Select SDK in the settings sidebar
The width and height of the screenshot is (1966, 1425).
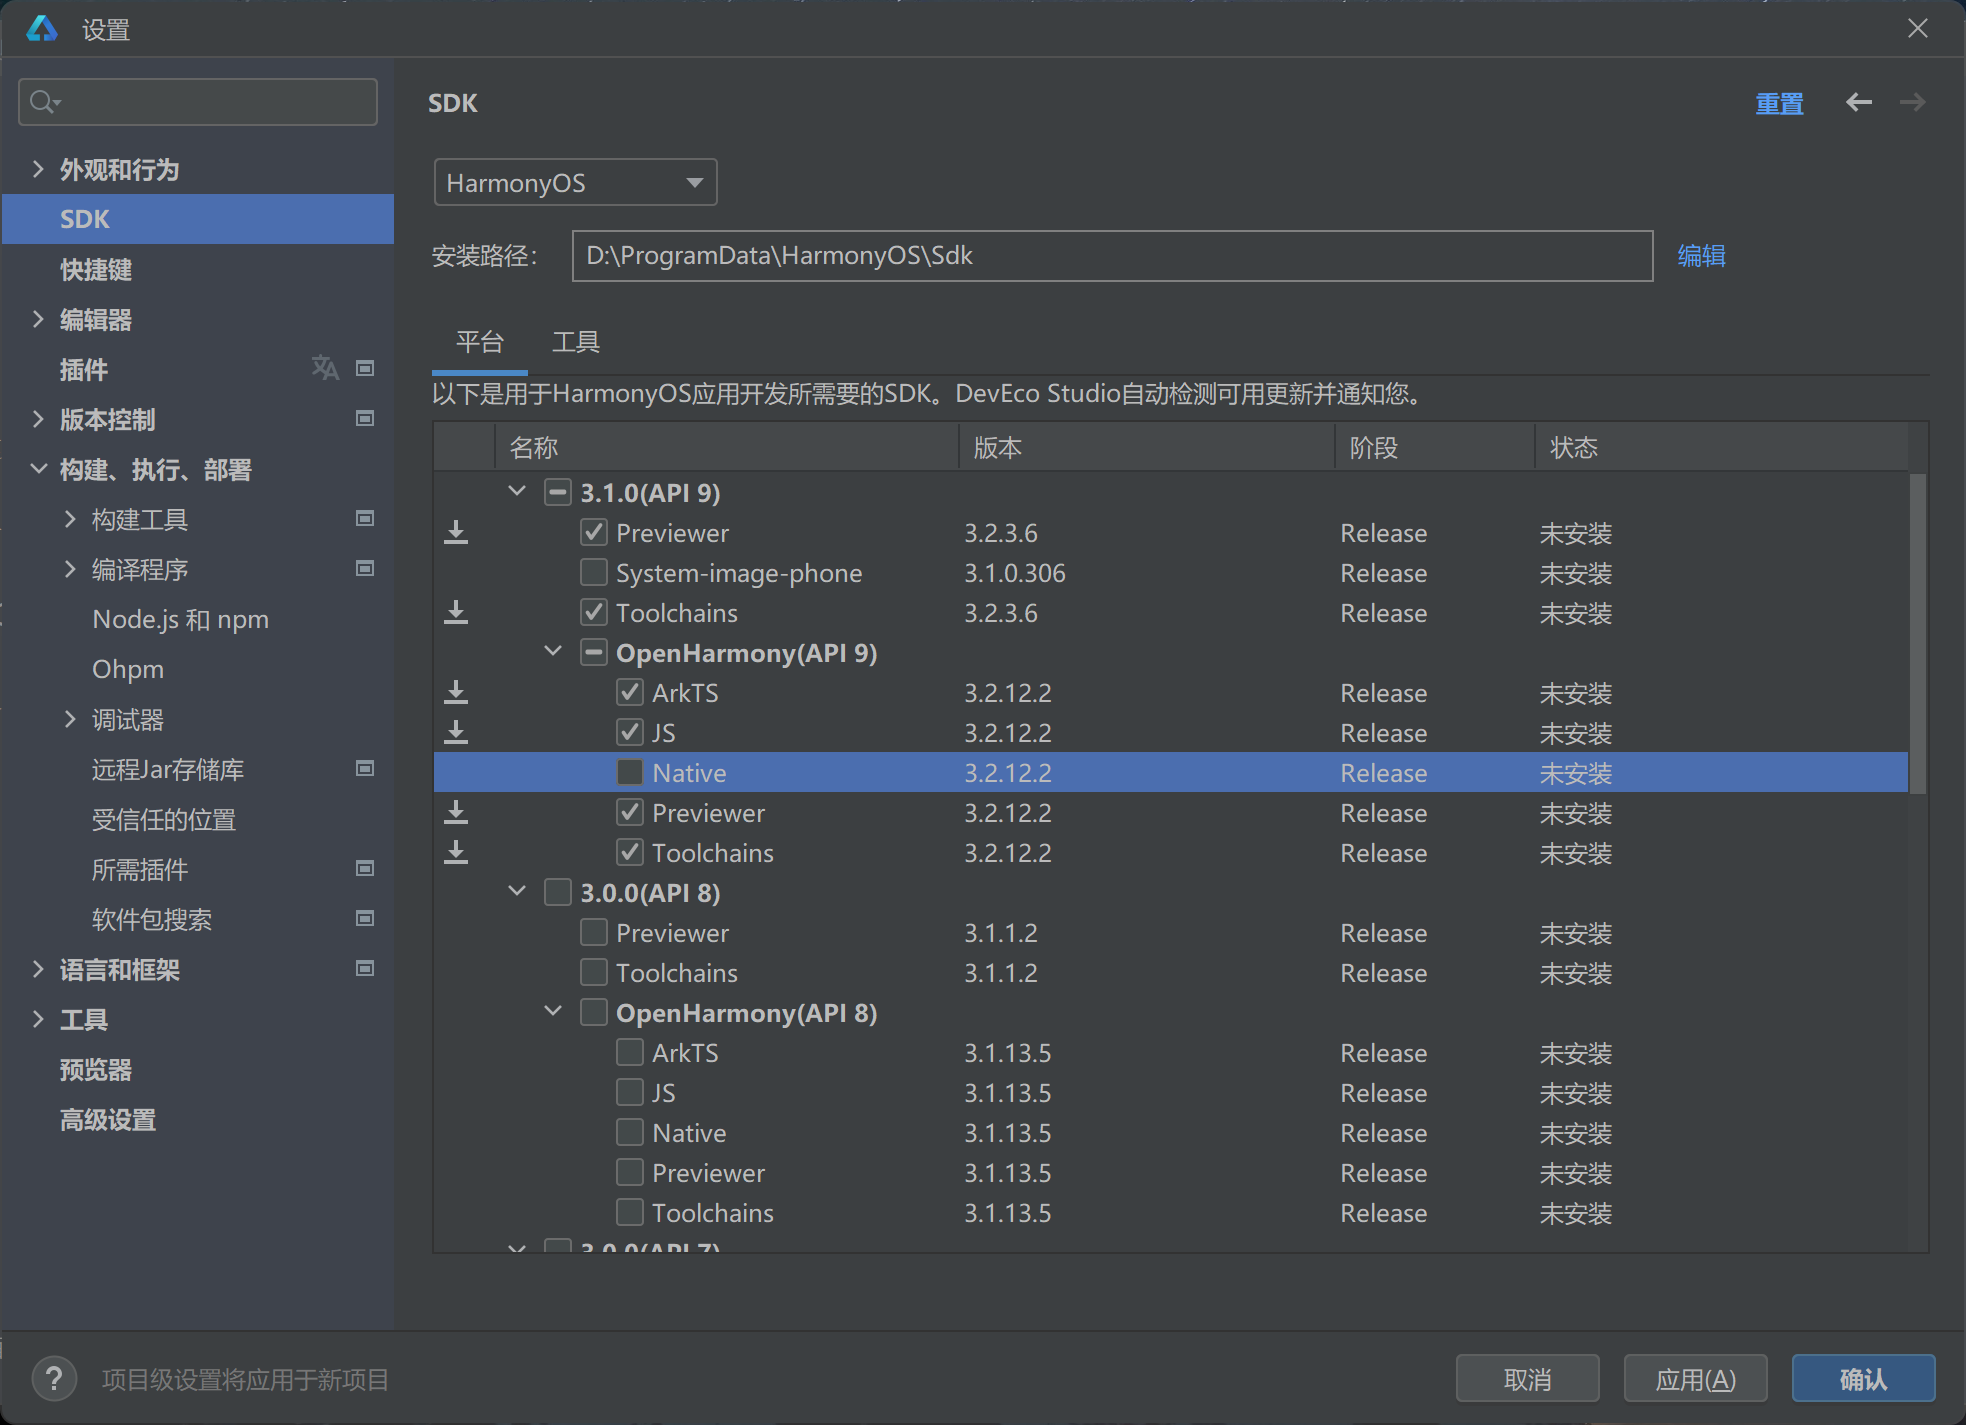[x=198, y=219]
